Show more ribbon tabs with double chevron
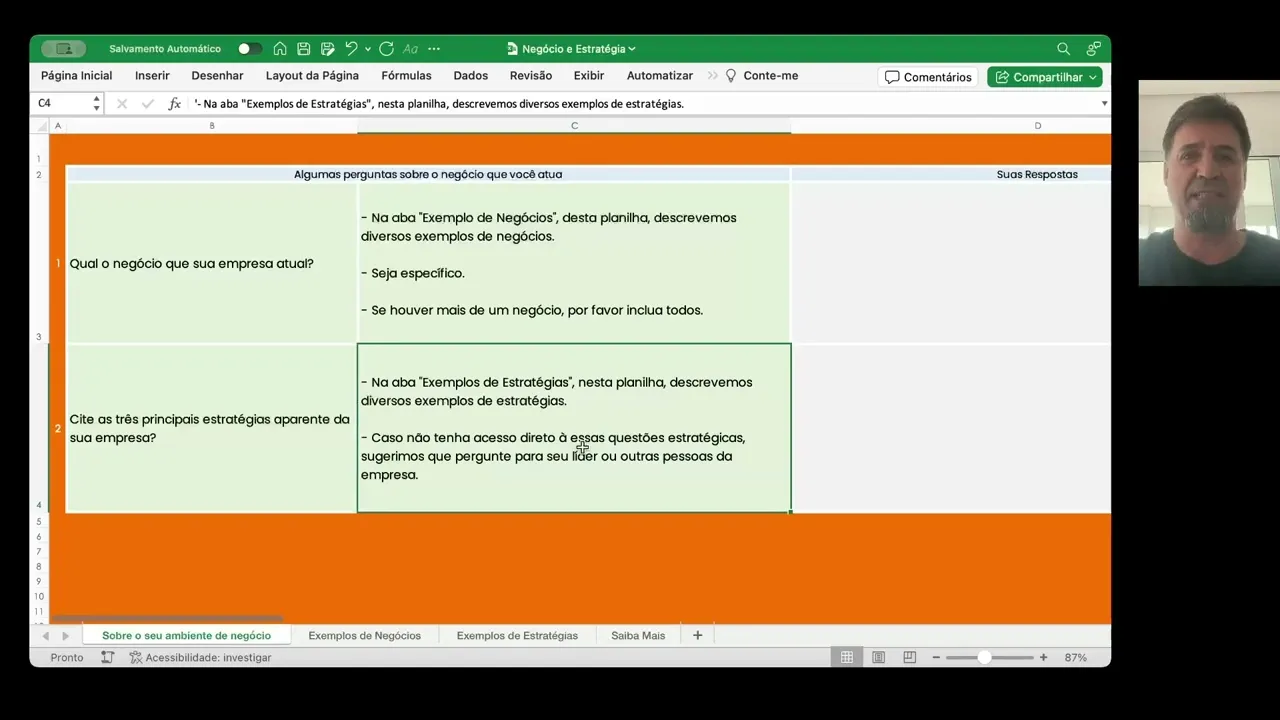 (713, 76)
